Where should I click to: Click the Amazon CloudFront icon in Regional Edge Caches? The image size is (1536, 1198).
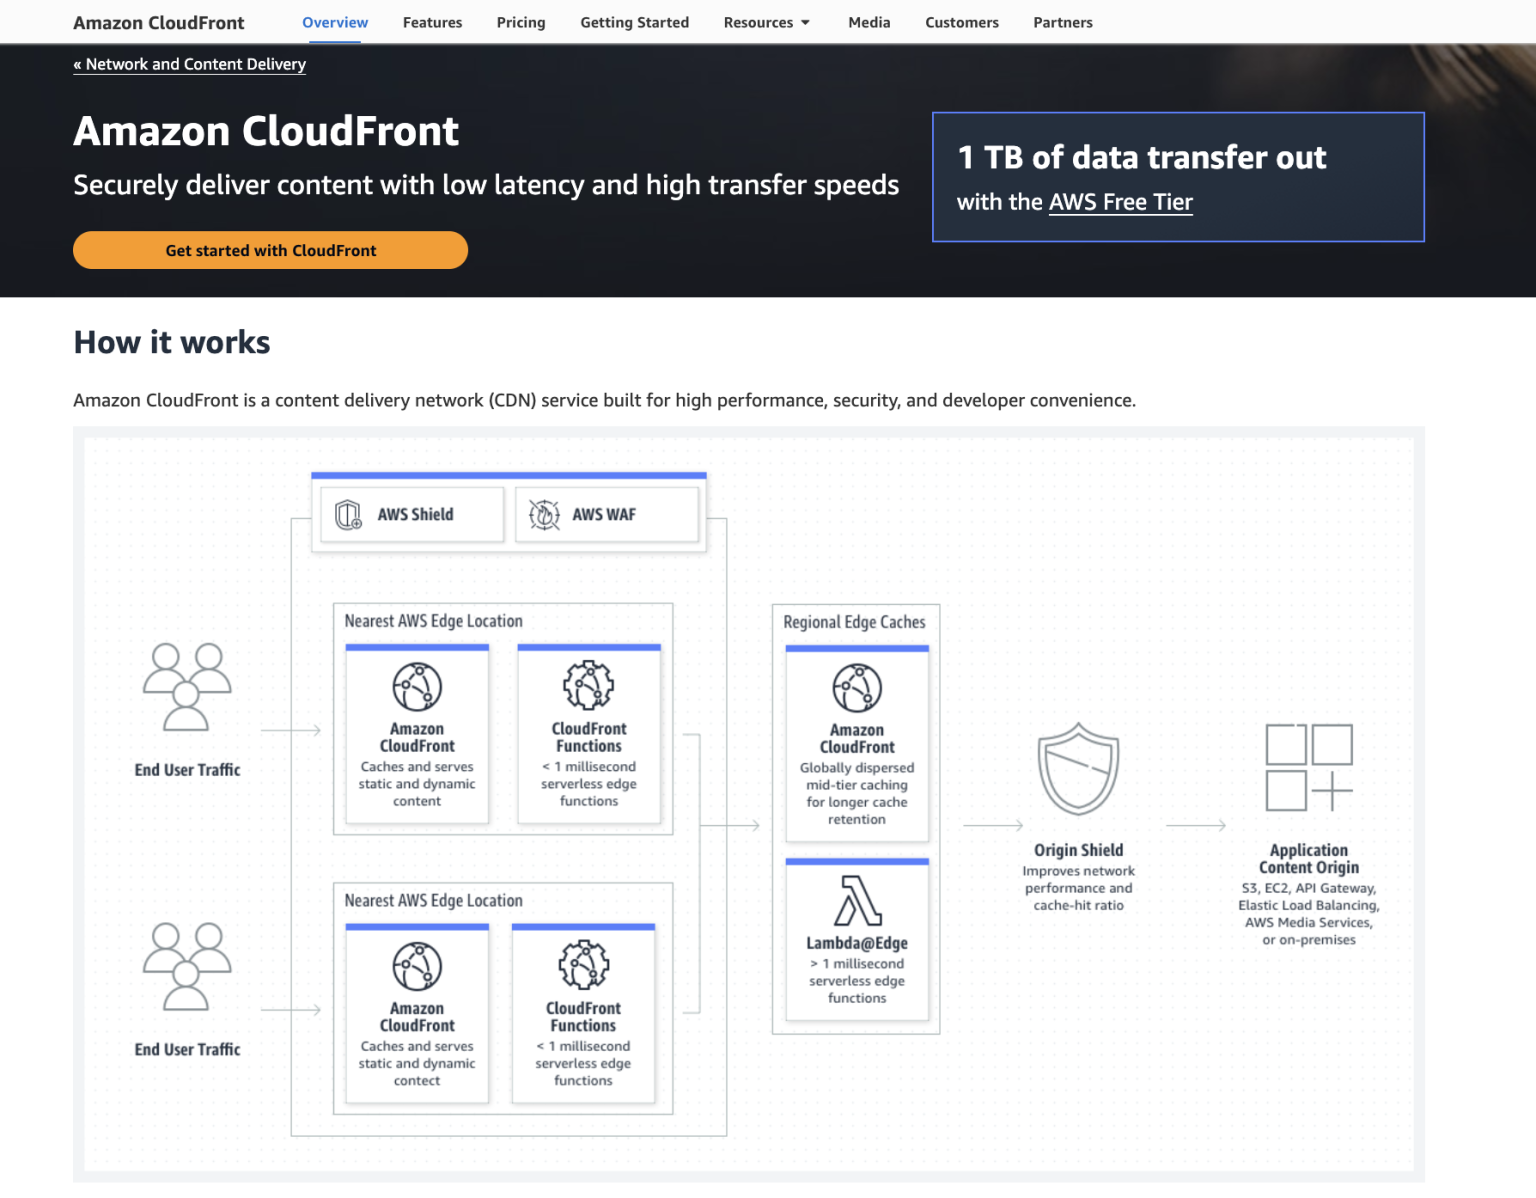pos(856,687)
